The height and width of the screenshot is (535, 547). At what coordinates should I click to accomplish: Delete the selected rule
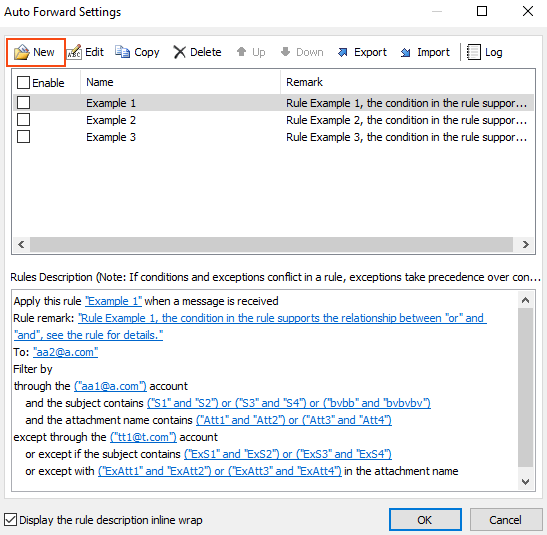197,52
